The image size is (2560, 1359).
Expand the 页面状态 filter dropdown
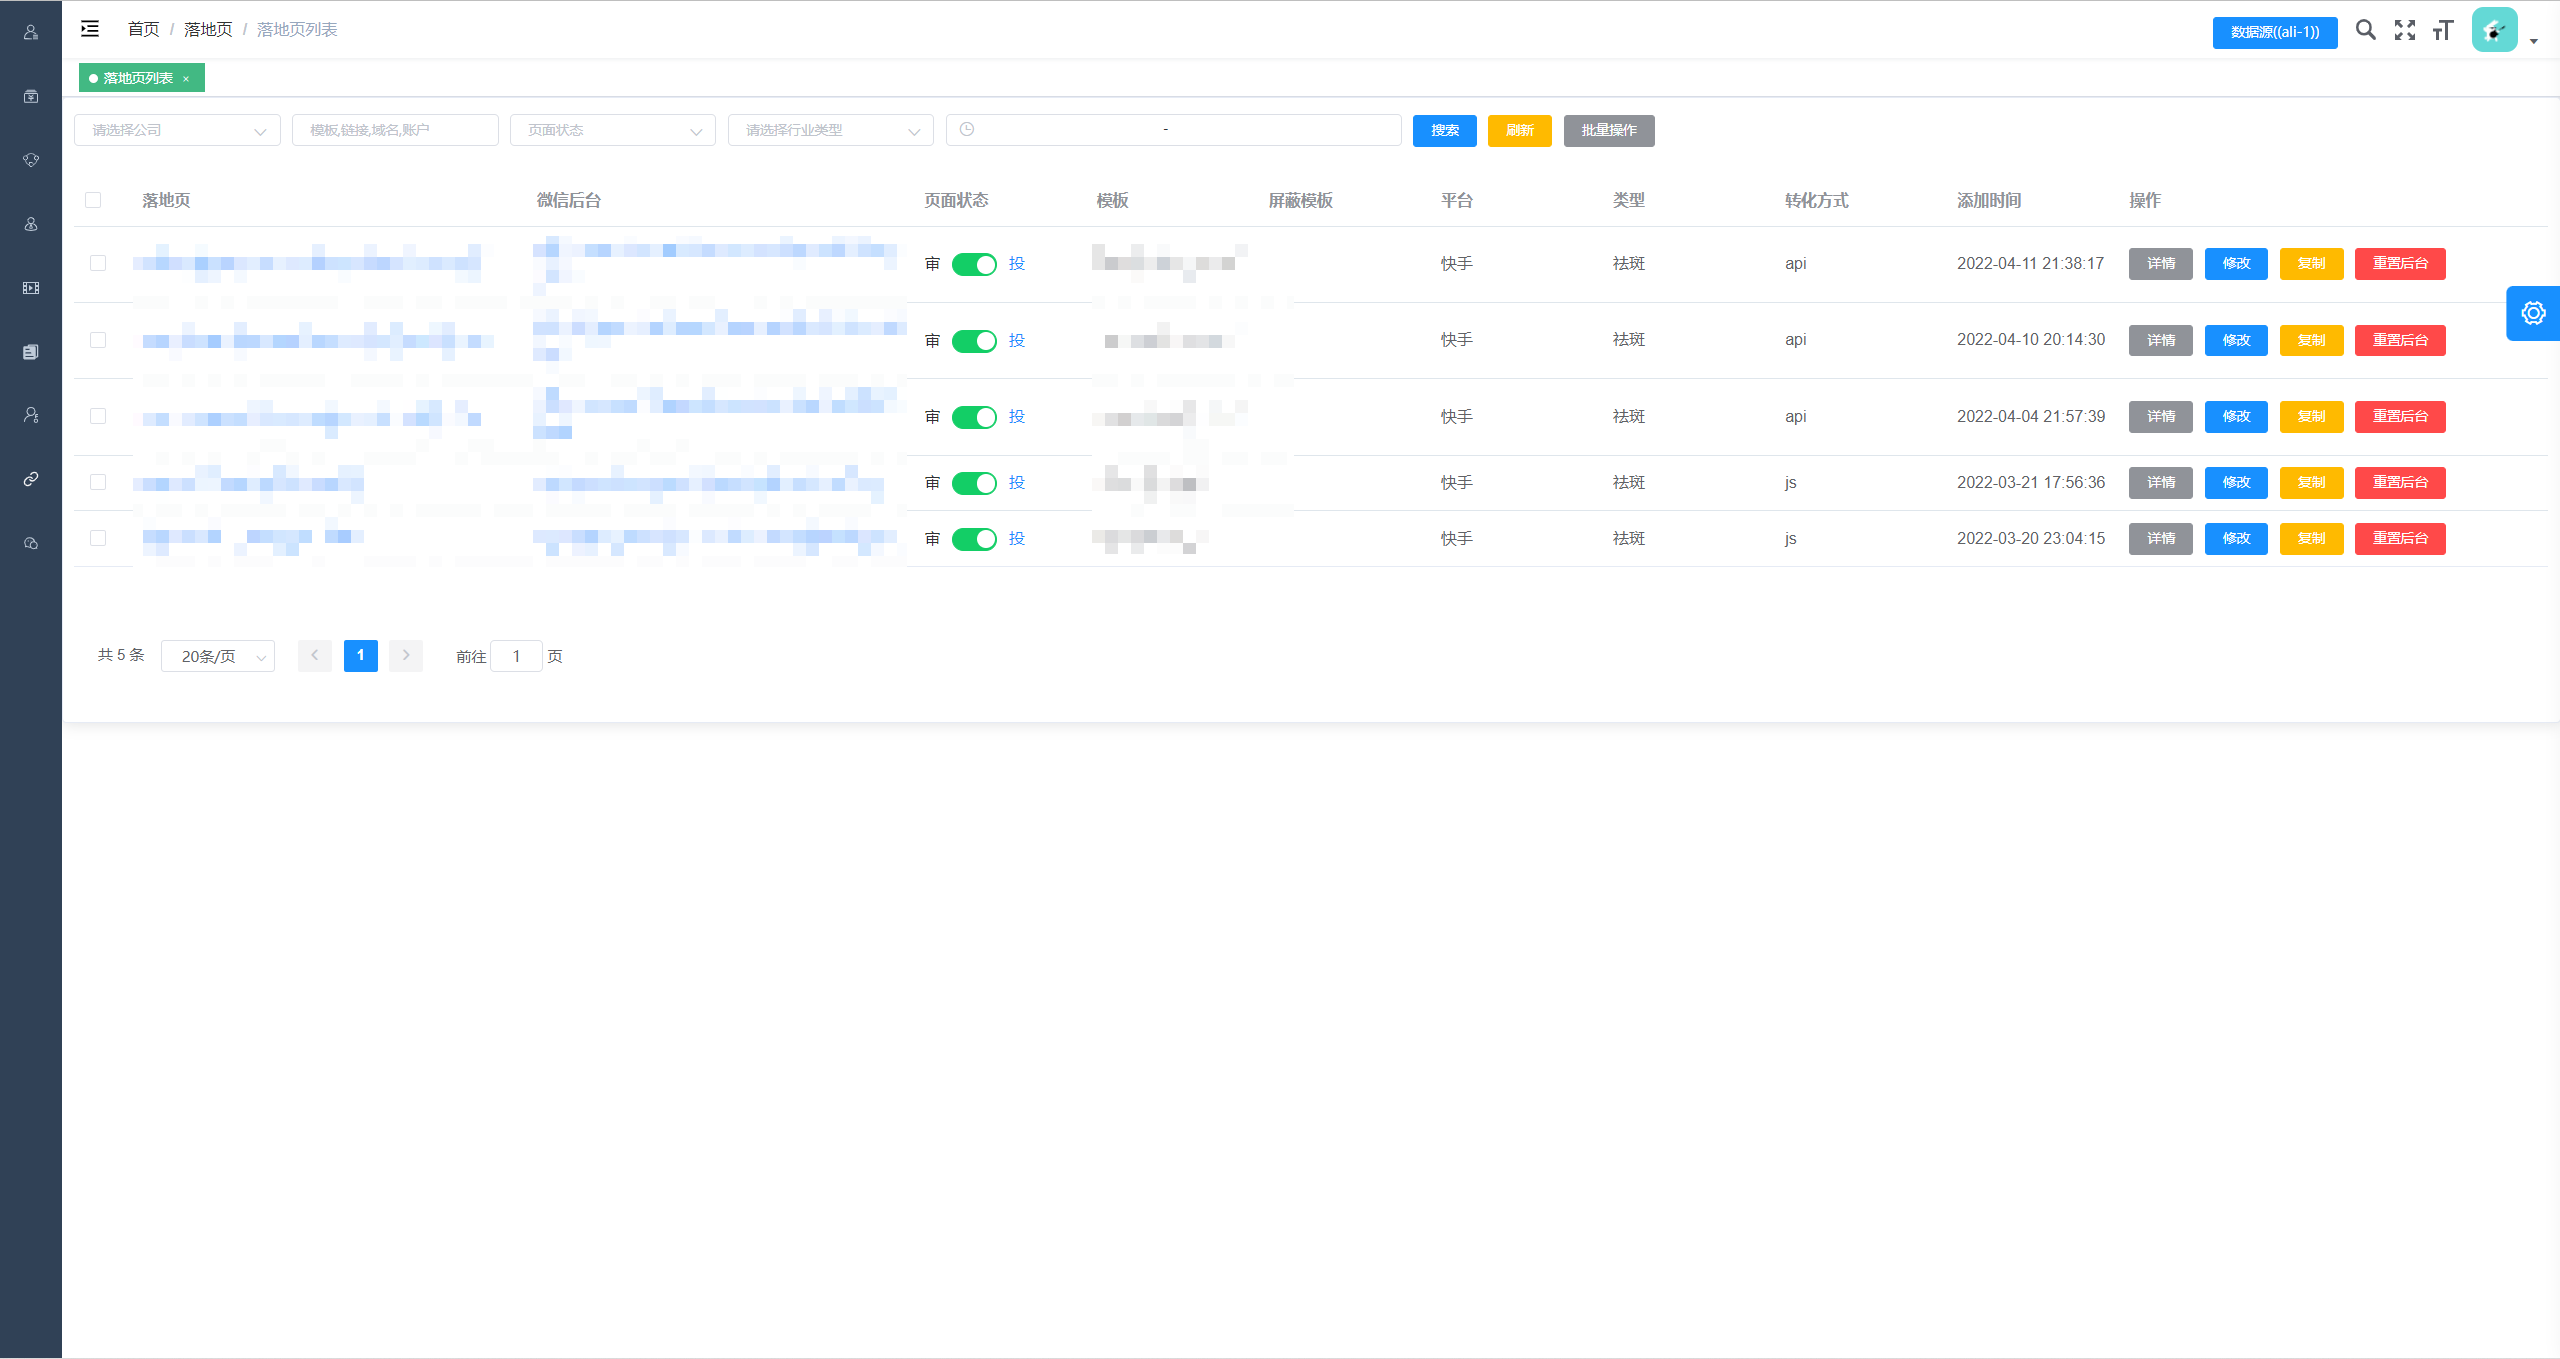(613, 130)
